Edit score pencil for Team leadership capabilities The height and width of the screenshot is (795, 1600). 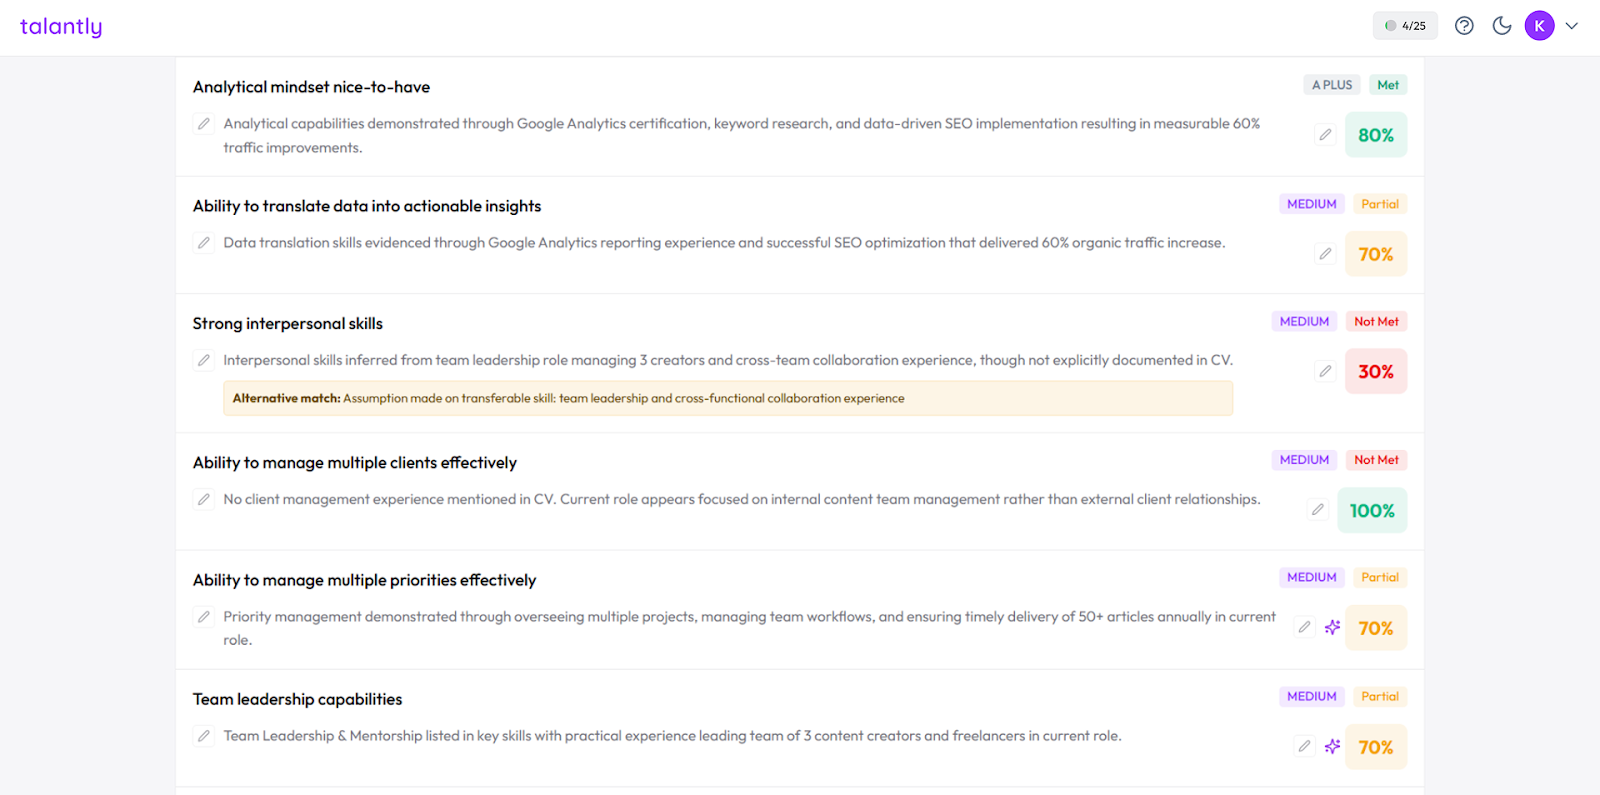pyautogui.click(x=1304, y=747)
